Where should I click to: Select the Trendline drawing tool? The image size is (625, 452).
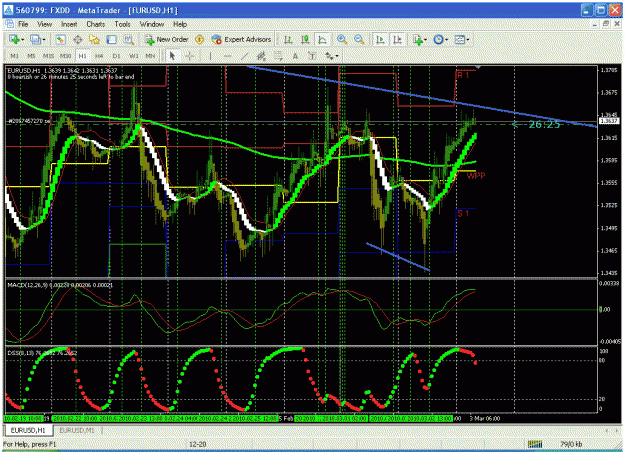click(244, 56)
